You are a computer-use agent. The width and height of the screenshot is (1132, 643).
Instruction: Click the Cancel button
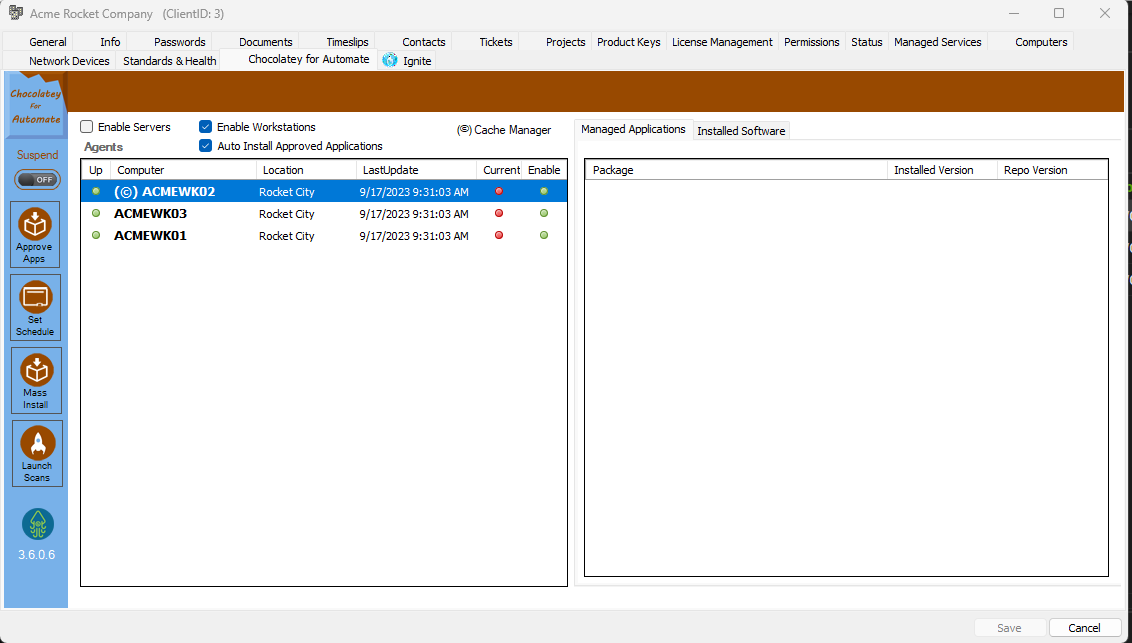[x=1084, y=628]
